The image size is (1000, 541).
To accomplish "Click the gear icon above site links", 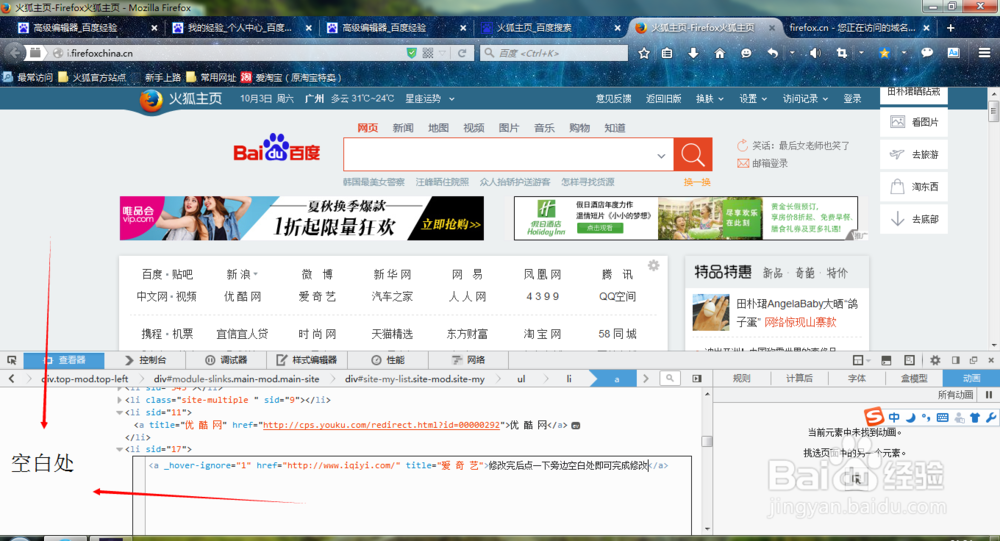I will click(x=653, y=265).
